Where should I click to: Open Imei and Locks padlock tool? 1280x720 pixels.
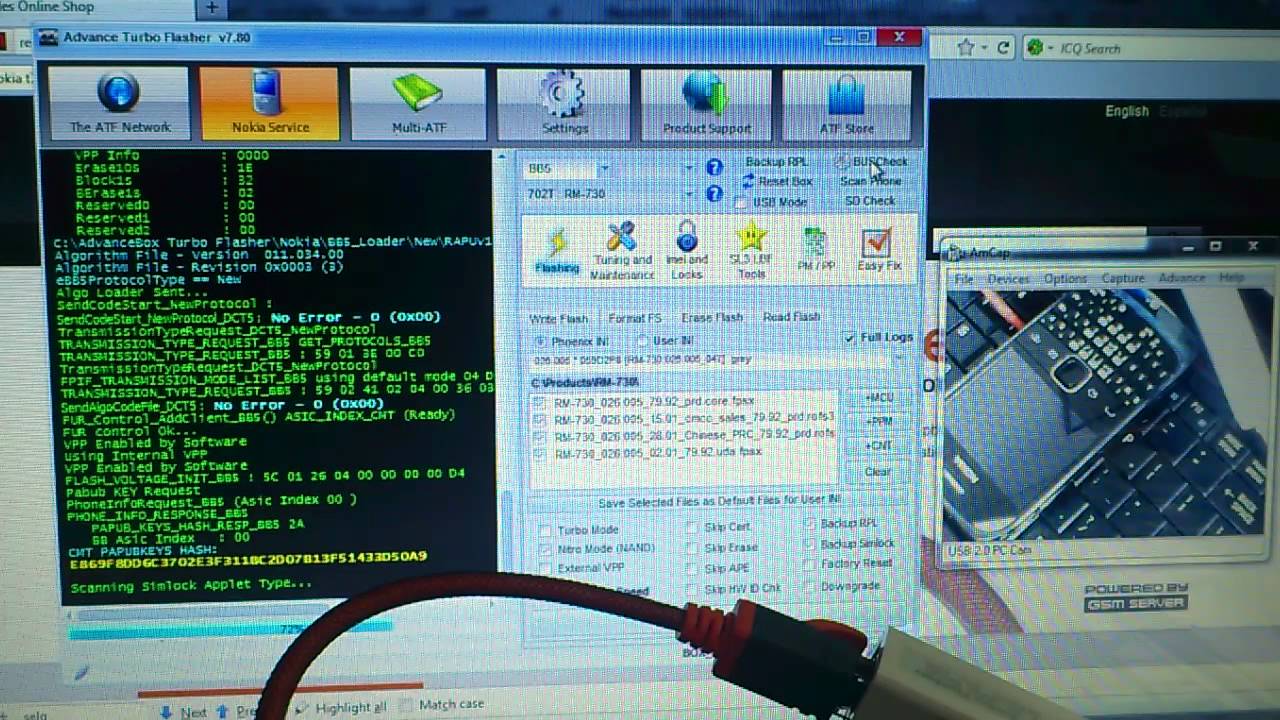tap(686, 251)
